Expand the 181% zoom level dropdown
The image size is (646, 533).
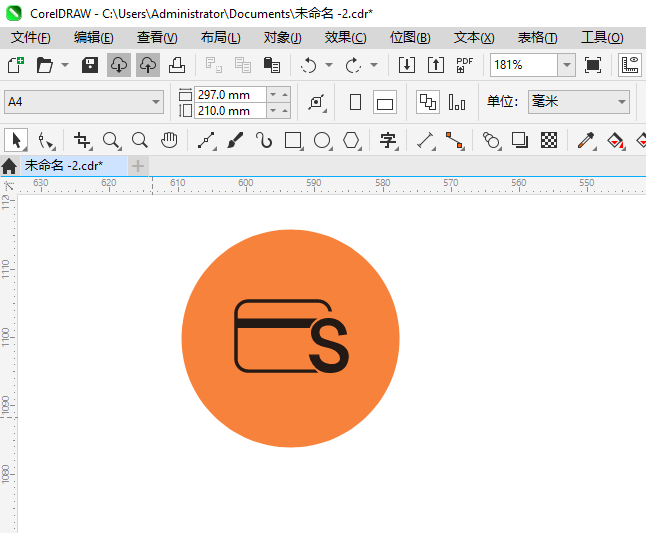pyautogui.click(x=566, y=65)
